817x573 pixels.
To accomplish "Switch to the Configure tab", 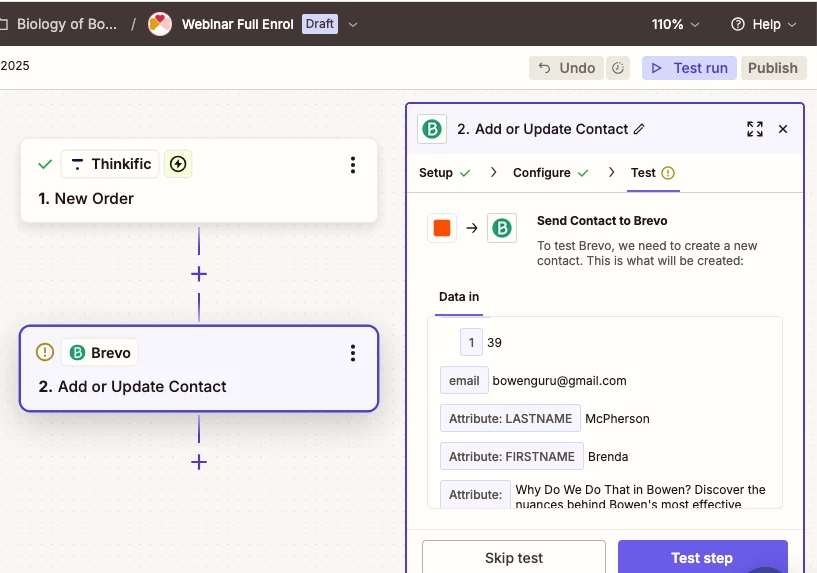I will tap(550, 173).
